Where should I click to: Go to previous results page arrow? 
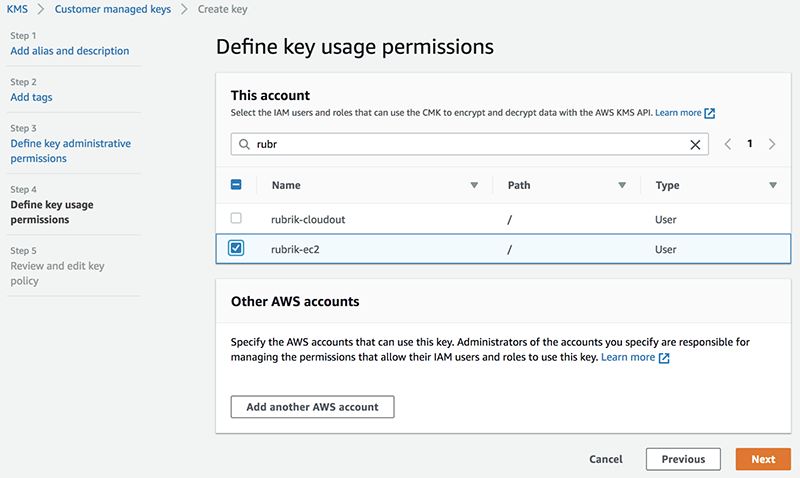[x=728, y=144]
